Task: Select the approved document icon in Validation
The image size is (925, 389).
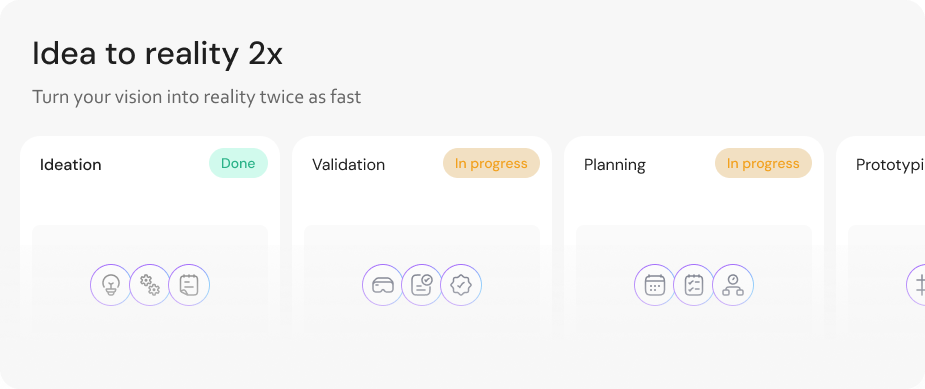Action: coord(422,285)
